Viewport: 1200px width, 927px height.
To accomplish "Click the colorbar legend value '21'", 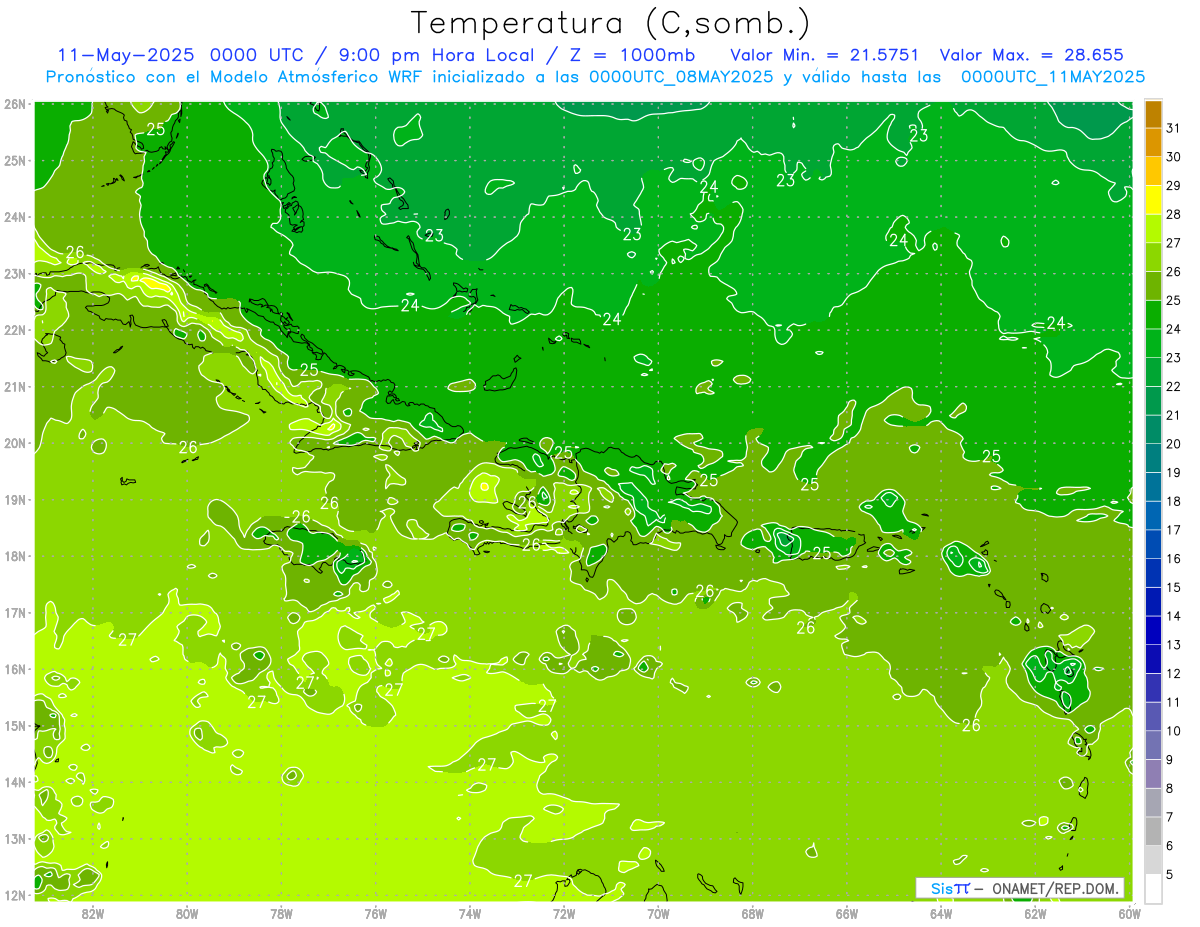I will (x=1174, y=415).
